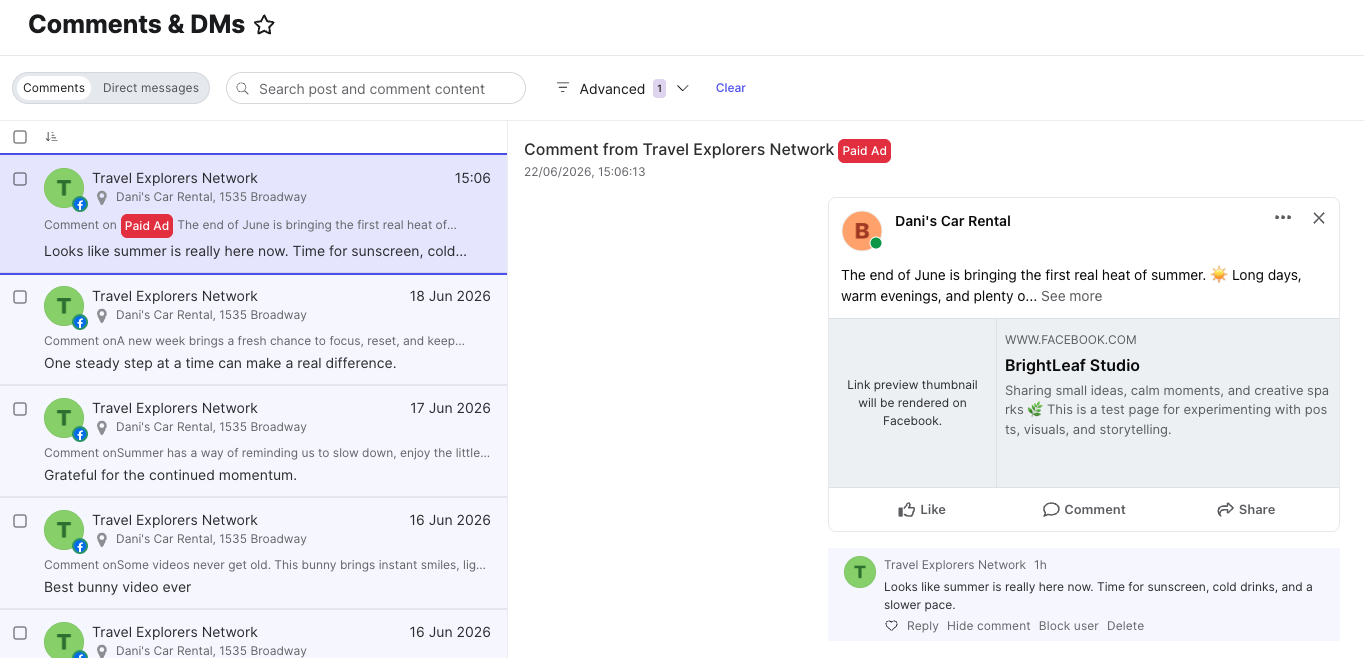Click the heart icon under the comment
The image size is (1364, 658).
[891, 626]
